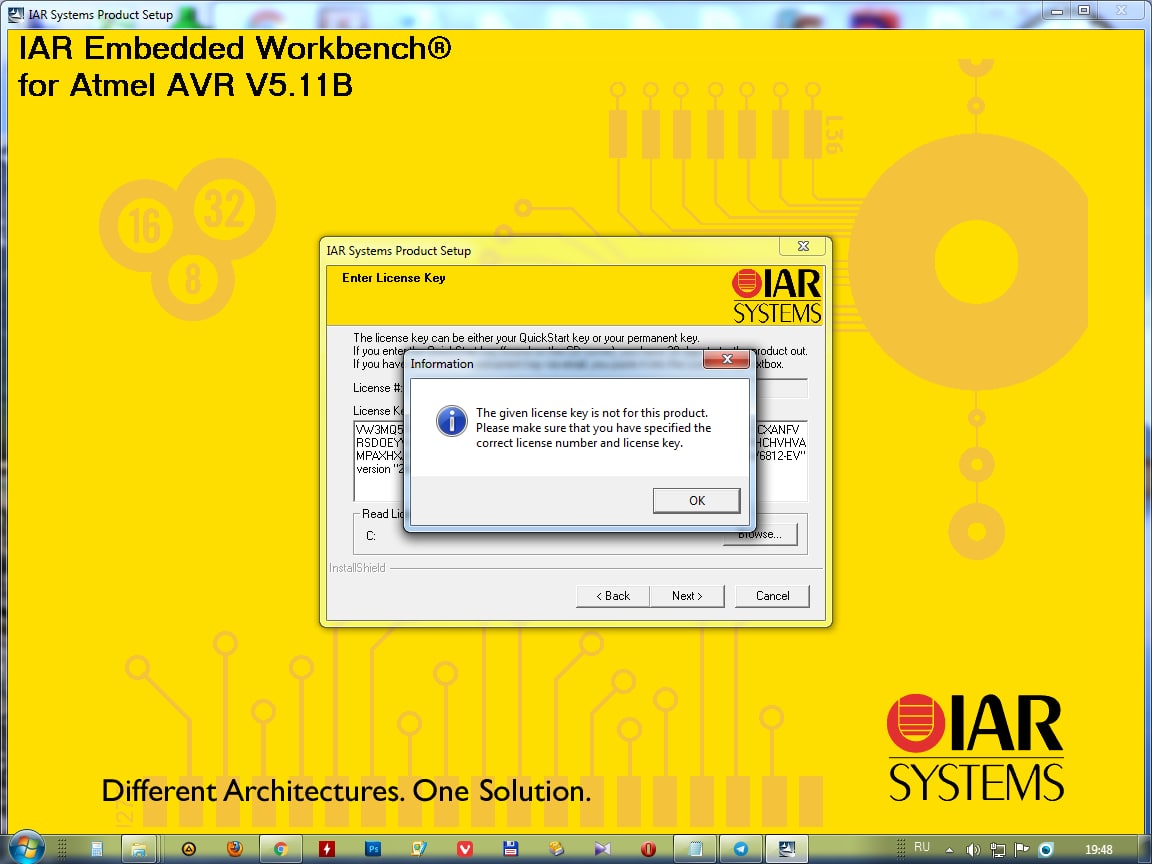Open Action Center flag tray icon
1152x864 pixels.
(x=1021, y=850)
